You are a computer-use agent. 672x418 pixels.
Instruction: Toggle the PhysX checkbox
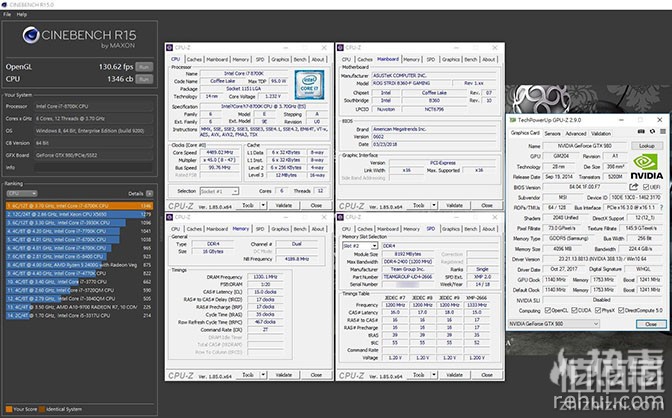pos(598,310)
